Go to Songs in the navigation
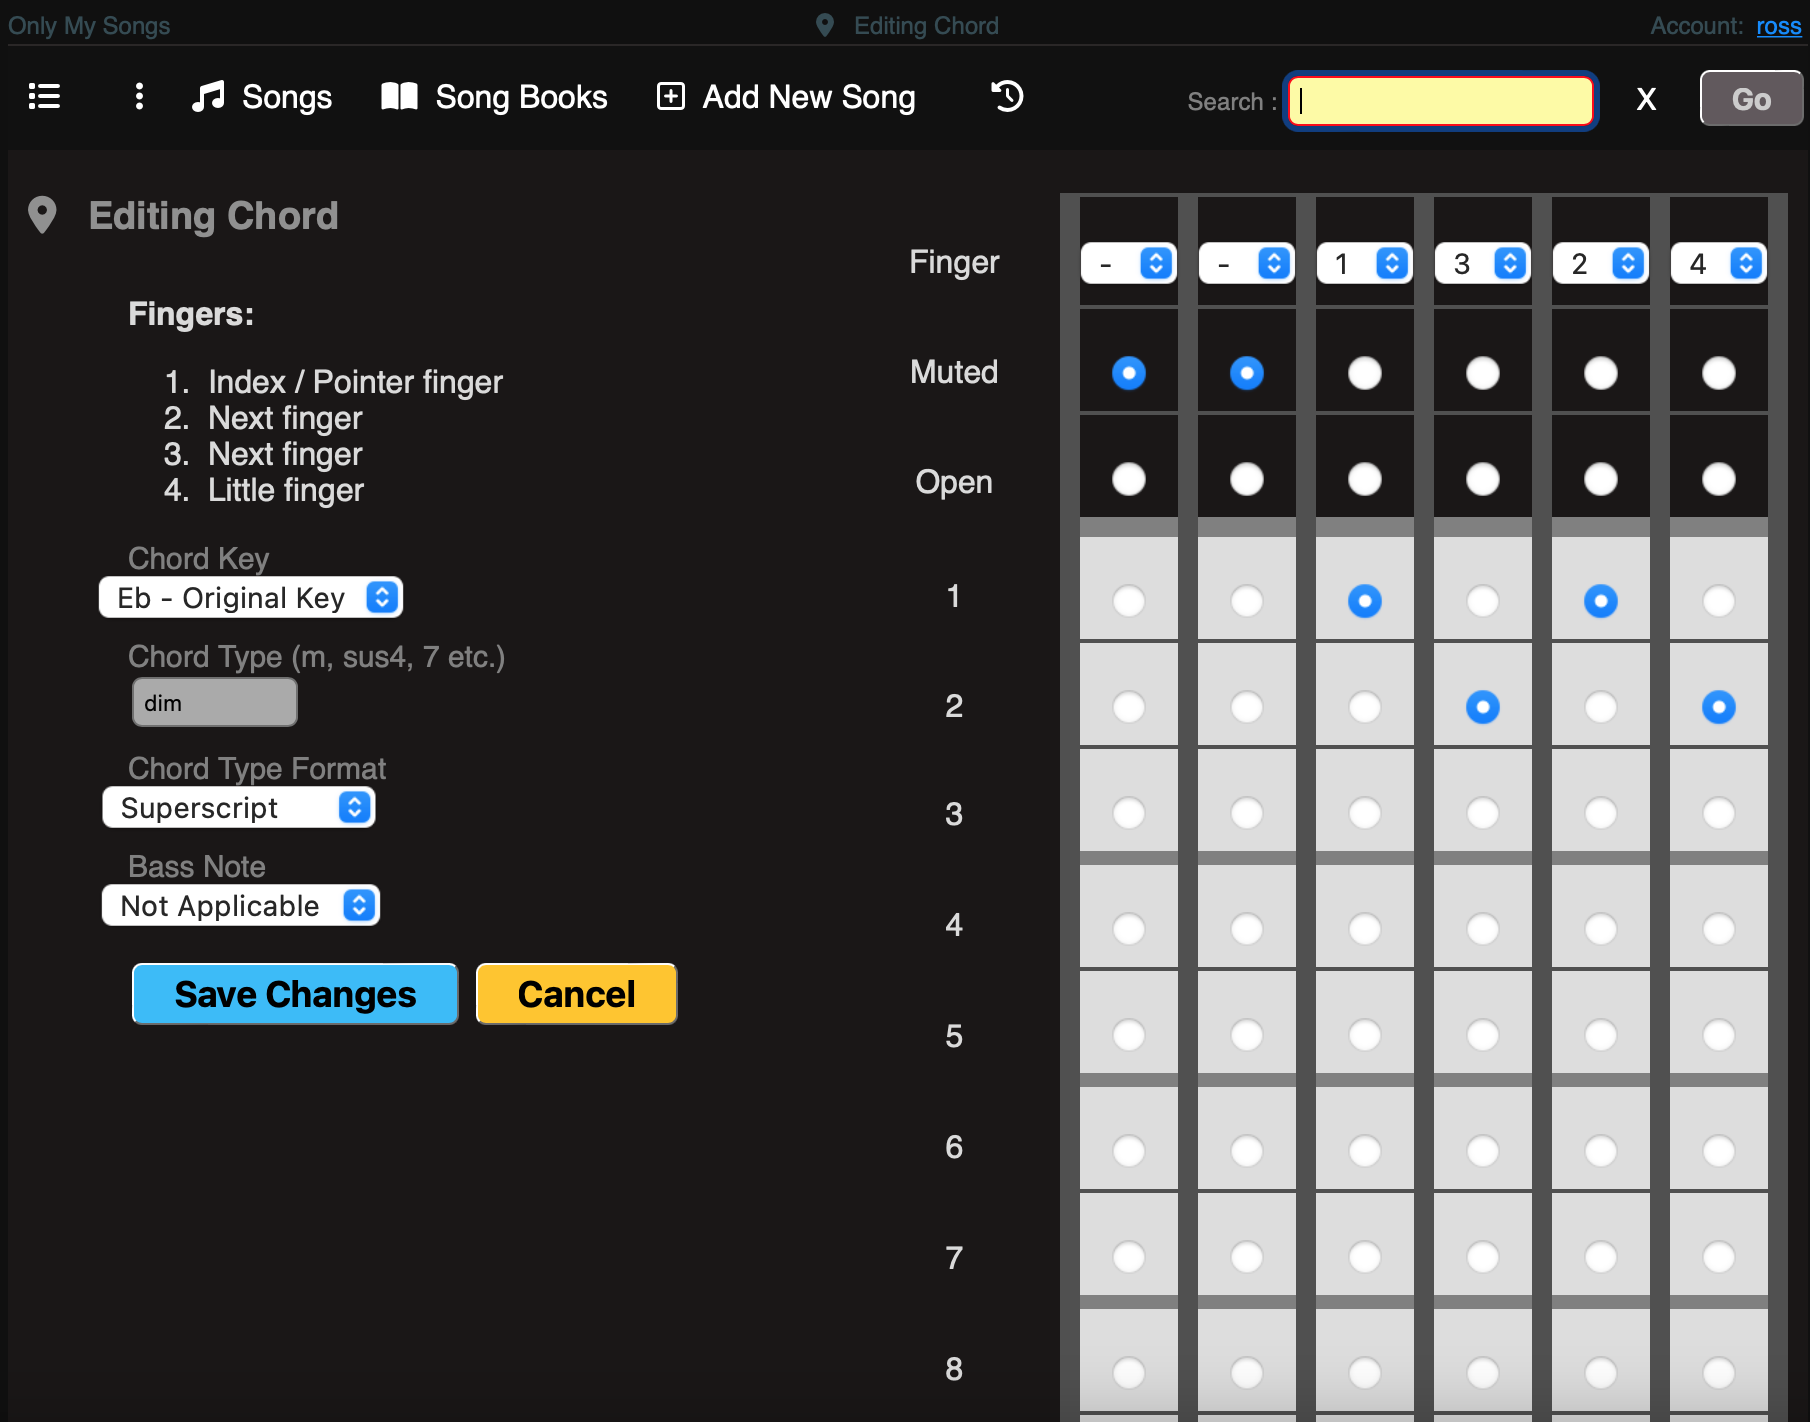This screenshot has height=1422, width=1810. tap(286, 97)
